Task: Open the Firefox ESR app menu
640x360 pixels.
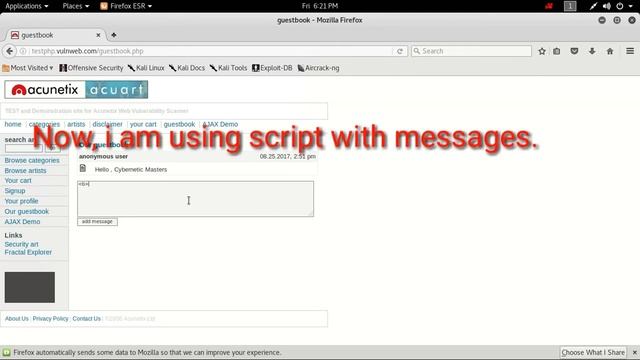Action: pyautogui.click(x=126, y=6)
